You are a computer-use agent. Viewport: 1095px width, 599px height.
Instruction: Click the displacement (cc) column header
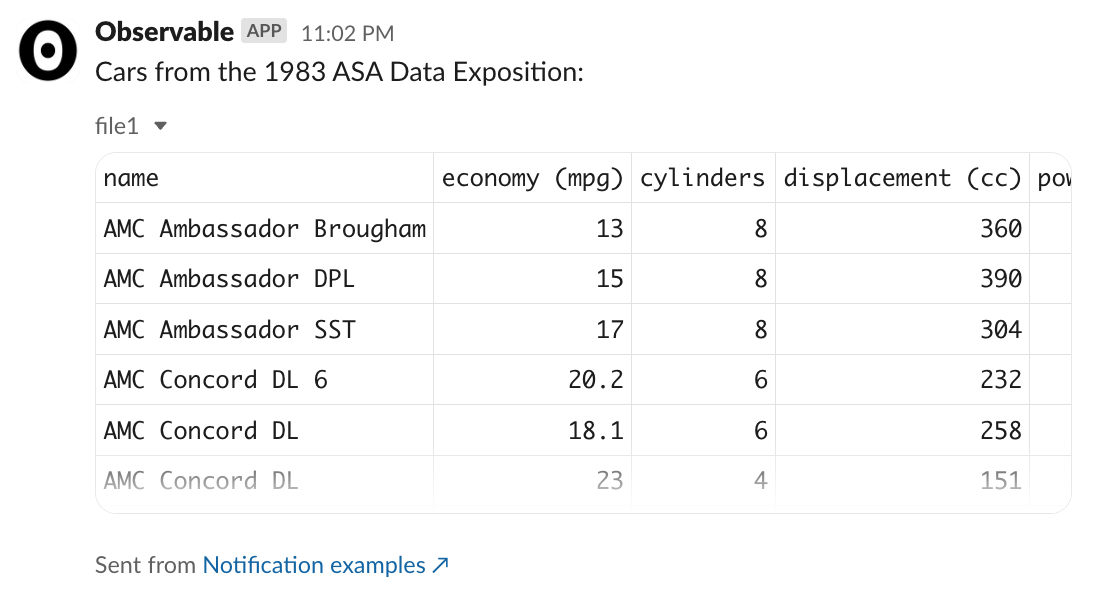click(901, 178)
